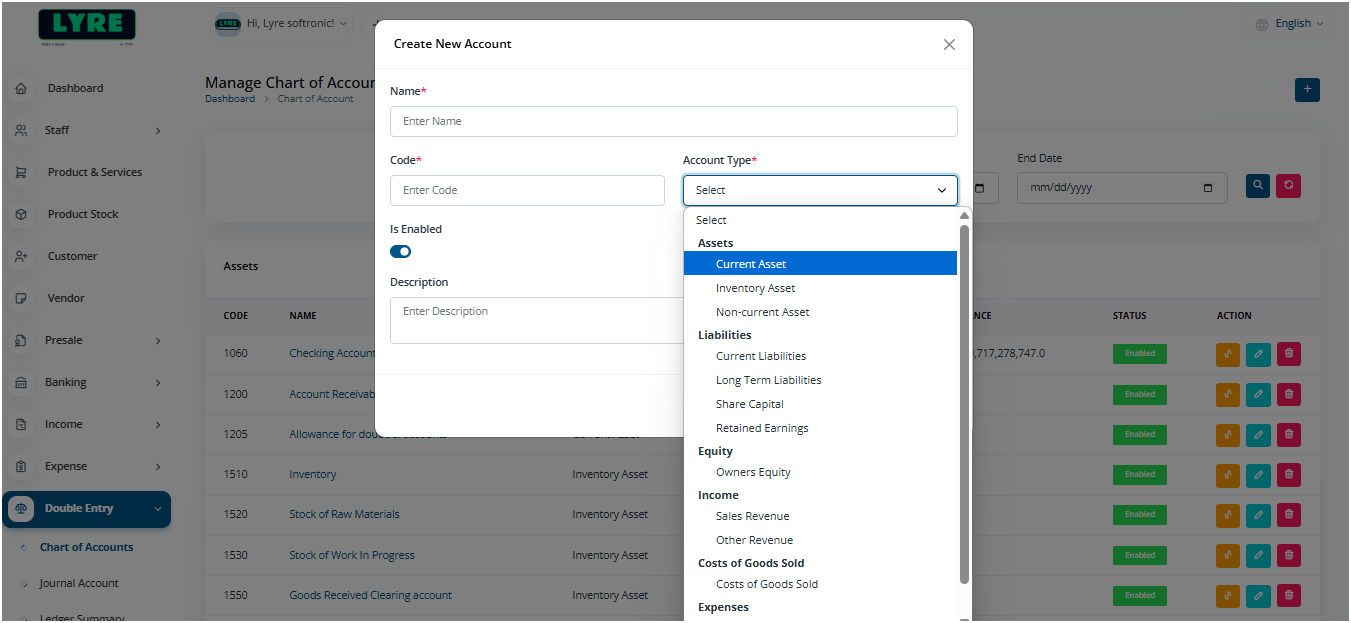1351x623 pixels.
Task: Run the search with the magnifier icon
Action: pyautogui.click(x=1257, y=185)
